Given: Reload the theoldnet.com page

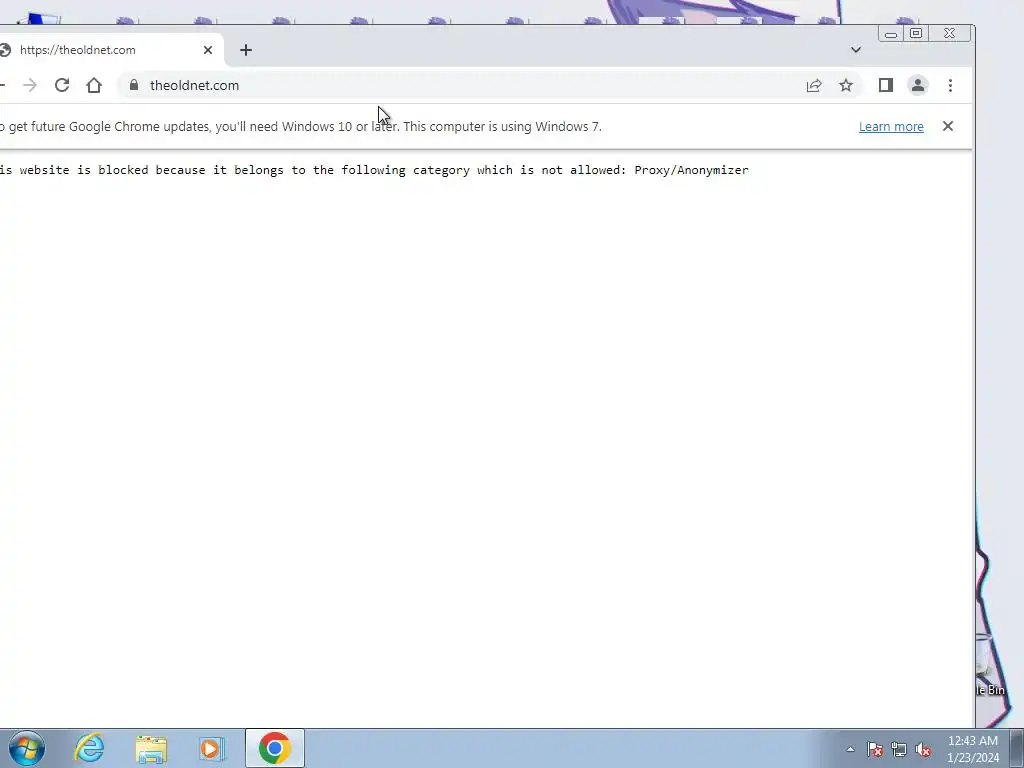Looking at the screenshot, I should pyautogui.click(x=62, y=86).
